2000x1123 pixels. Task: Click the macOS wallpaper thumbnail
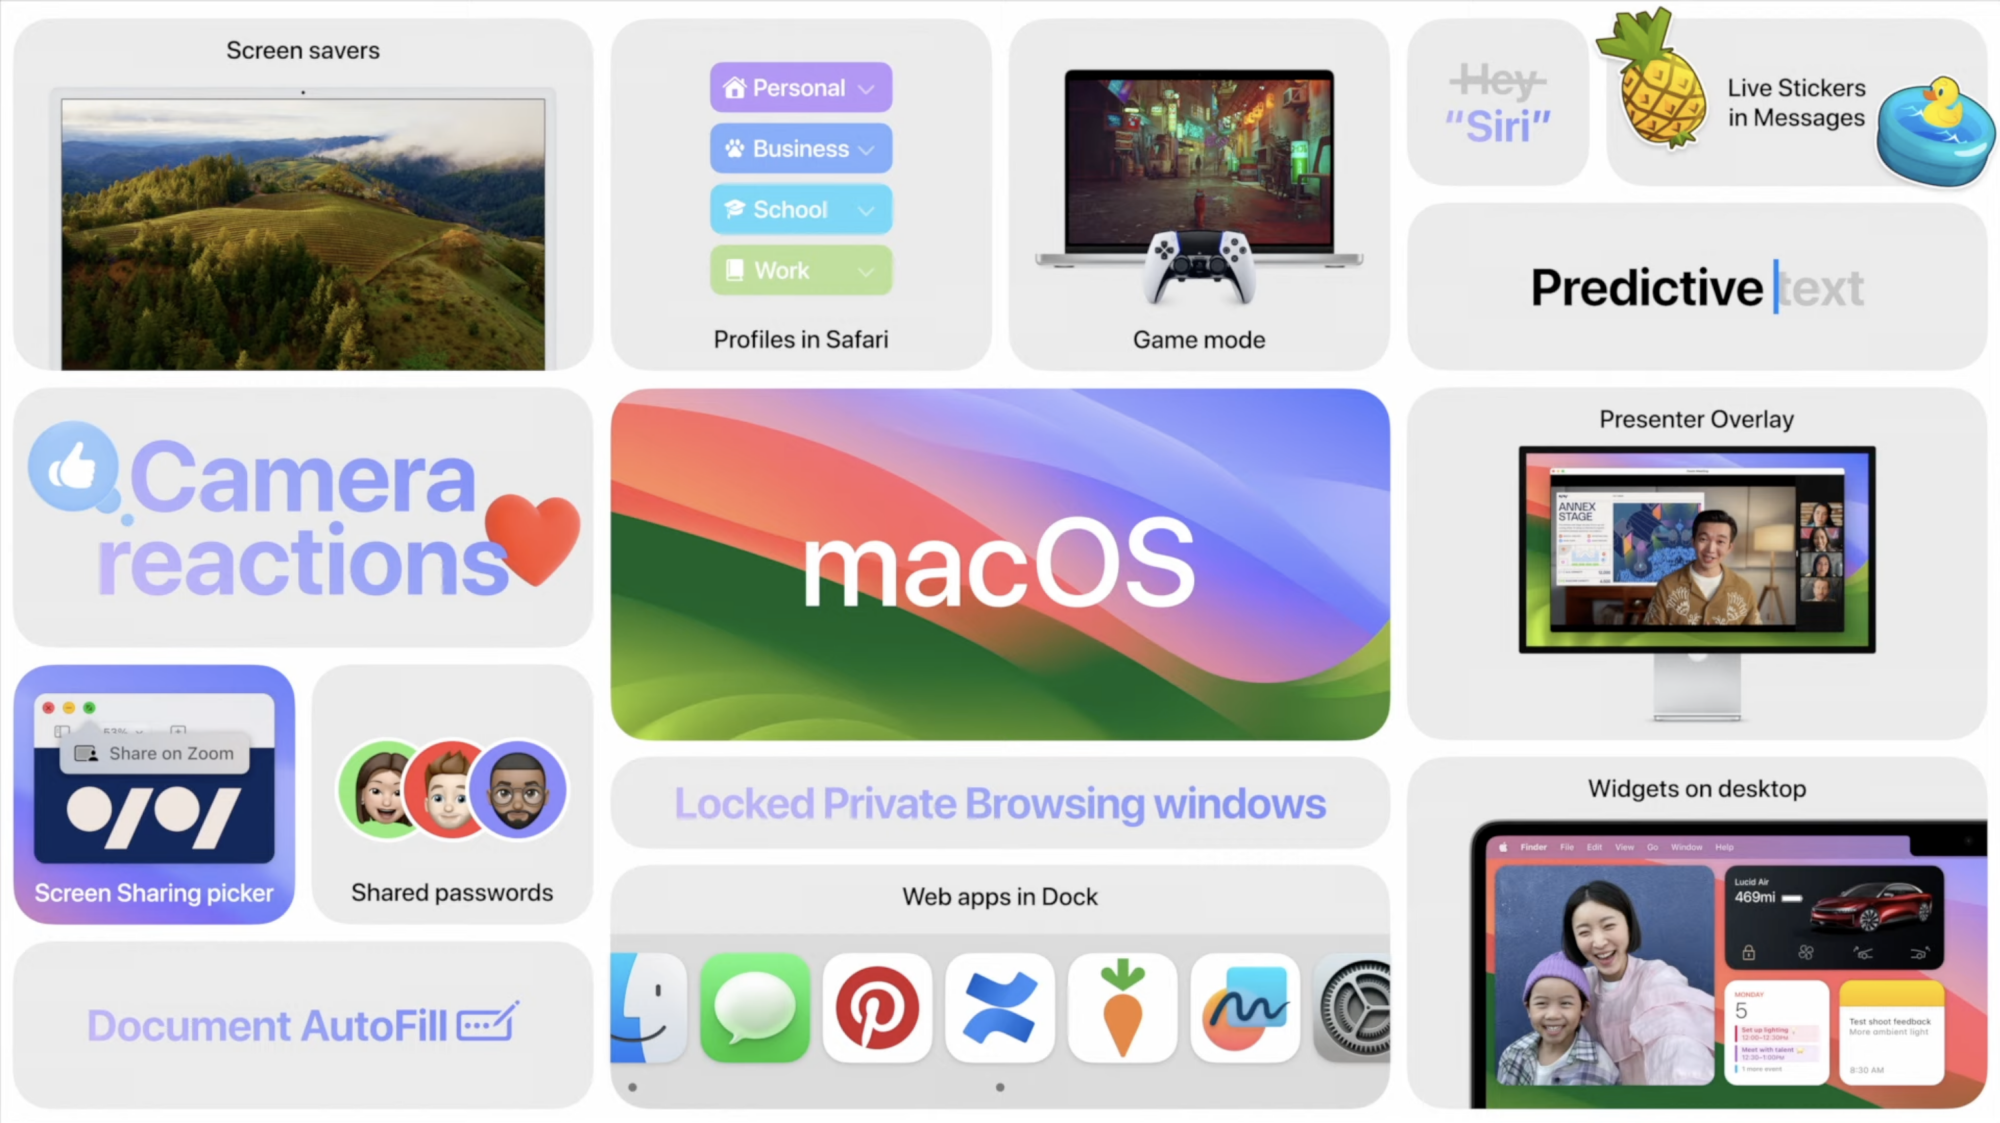pyautogui.click(x=1000, y=564)
